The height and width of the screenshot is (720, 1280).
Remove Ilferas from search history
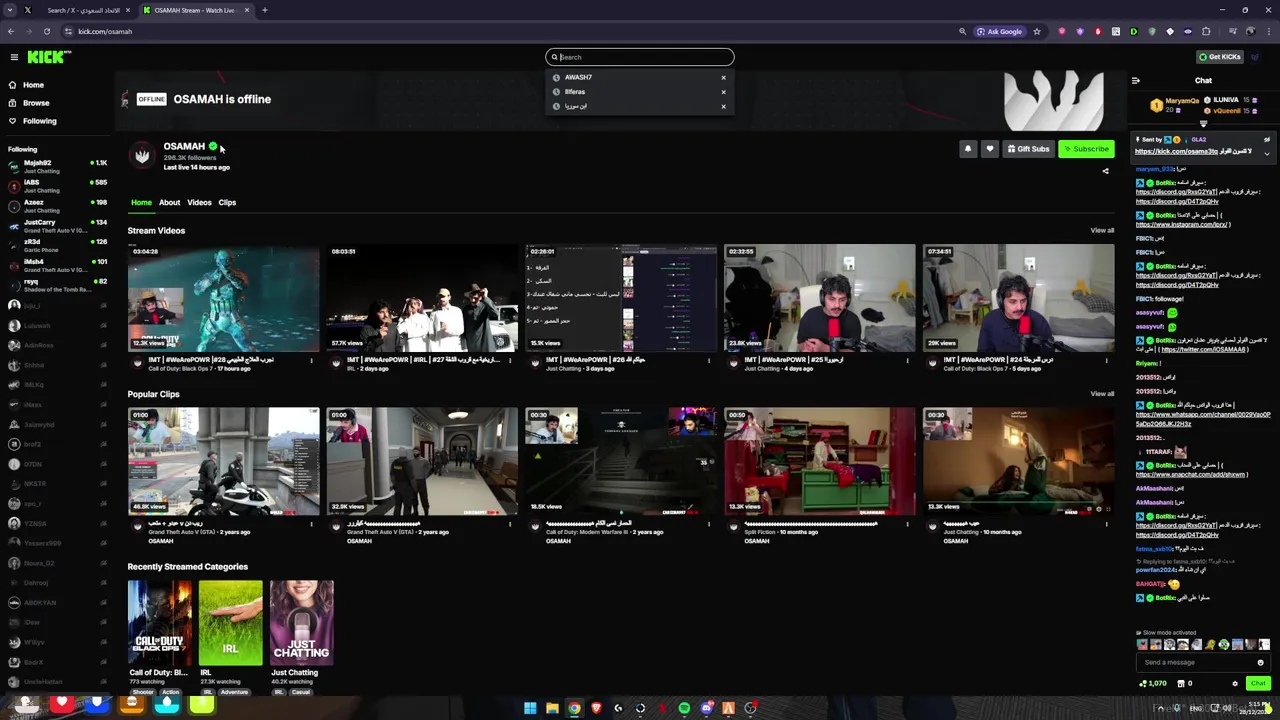(x=723, y=92)
